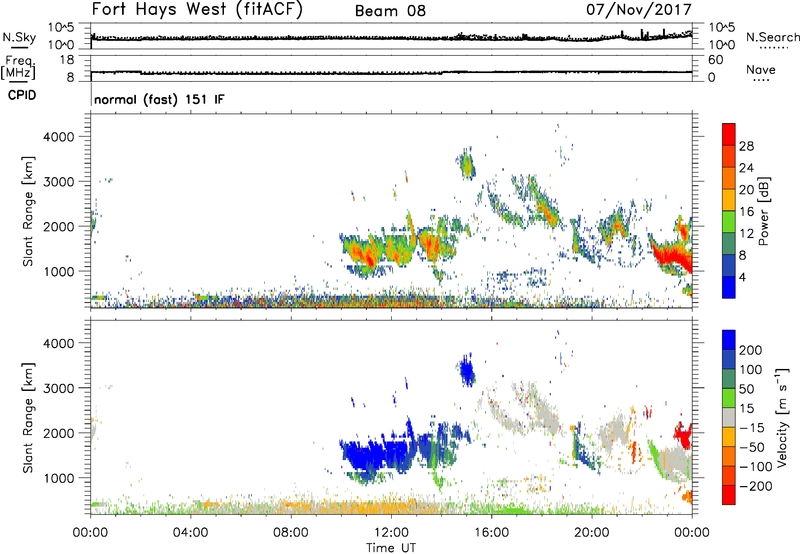This screenshot has width=800, height=554.
Task: Click the 'N.Search' legend label
Action: 772,37
